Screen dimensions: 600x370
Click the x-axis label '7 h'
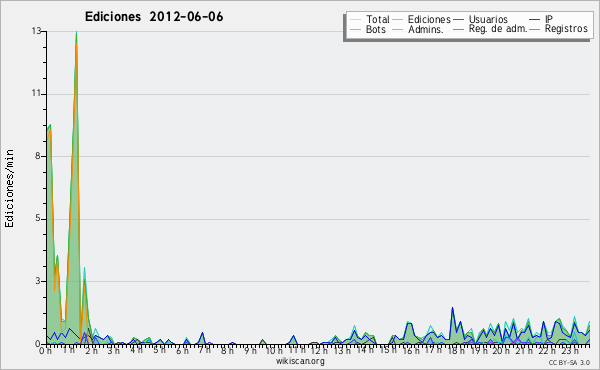(x=204, y=350)
